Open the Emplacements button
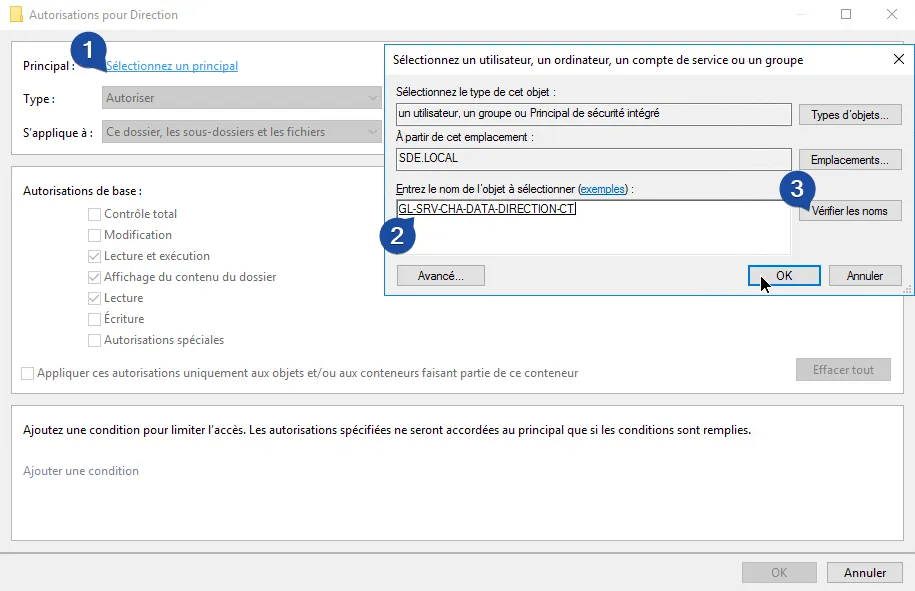The height and width of the screenshot is (591, 915). tap(849, 160)
